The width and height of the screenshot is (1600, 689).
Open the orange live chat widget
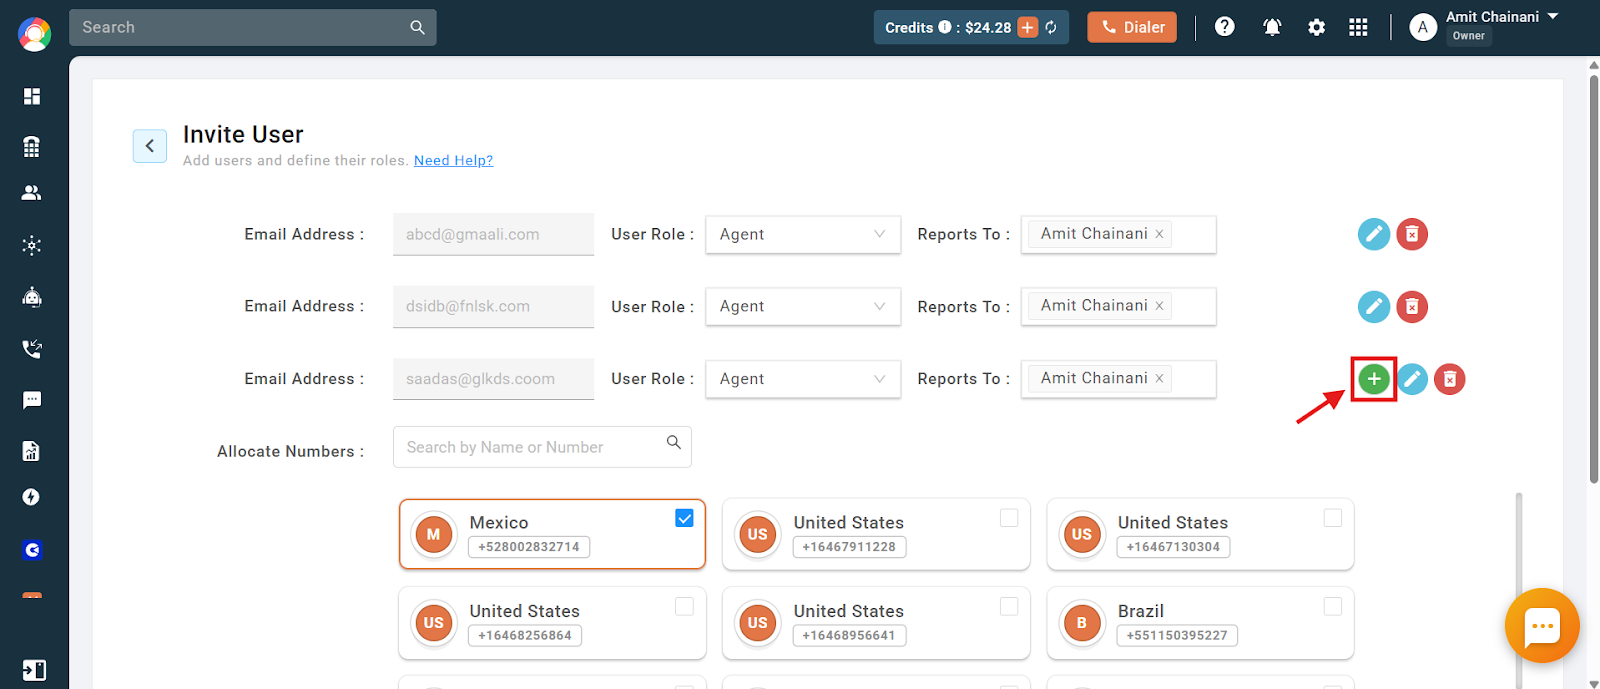click(1542, 626)
